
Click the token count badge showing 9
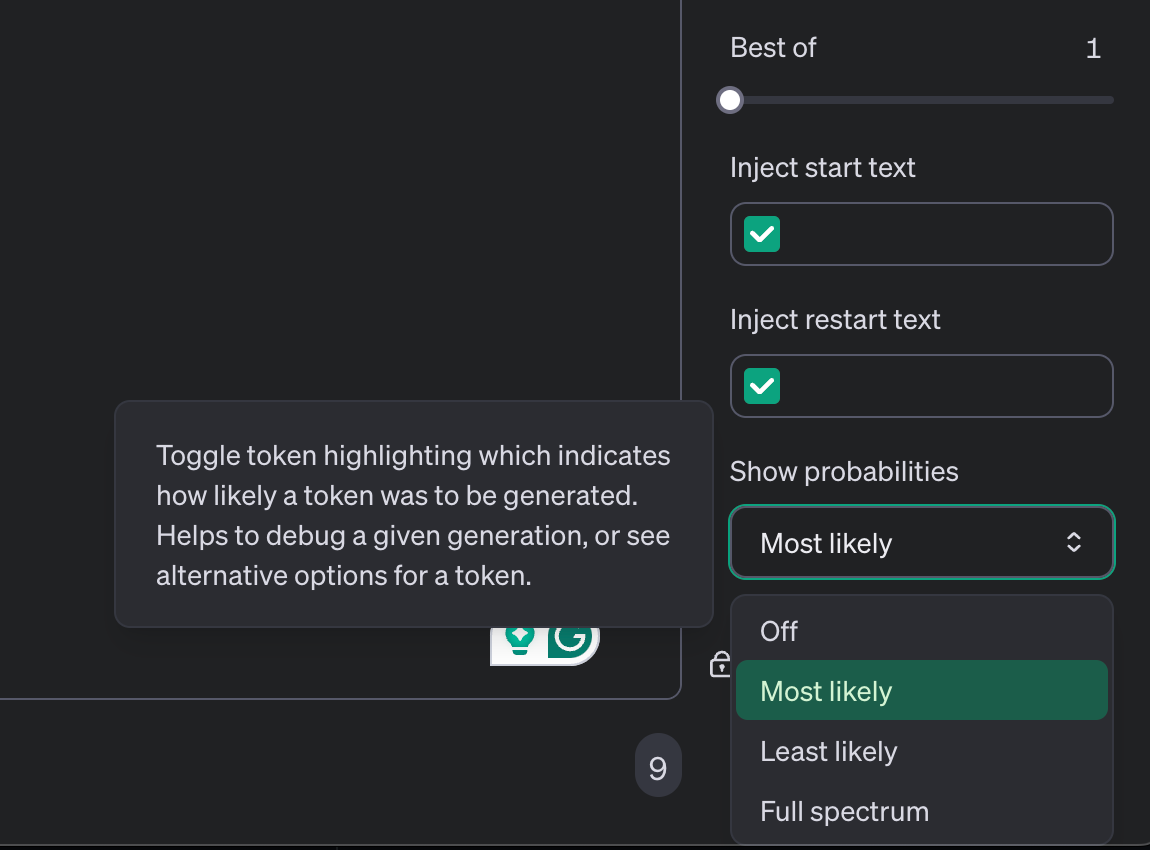point(657,767)
